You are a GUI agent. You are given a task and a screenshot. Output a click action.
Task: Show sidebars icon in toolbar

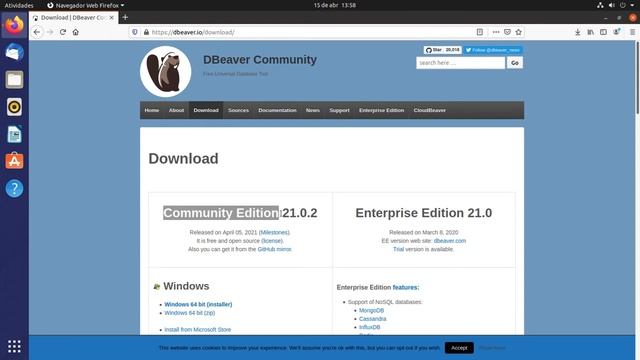tap(603, 32)
